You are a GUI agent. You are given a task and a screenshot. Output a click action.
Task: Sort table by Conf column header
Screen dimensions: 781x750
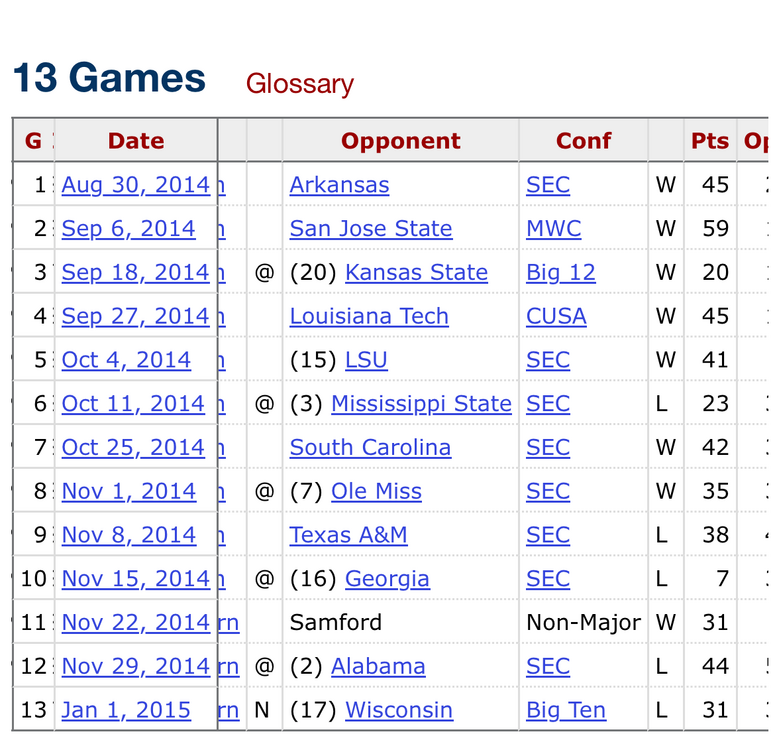(583, 141)
